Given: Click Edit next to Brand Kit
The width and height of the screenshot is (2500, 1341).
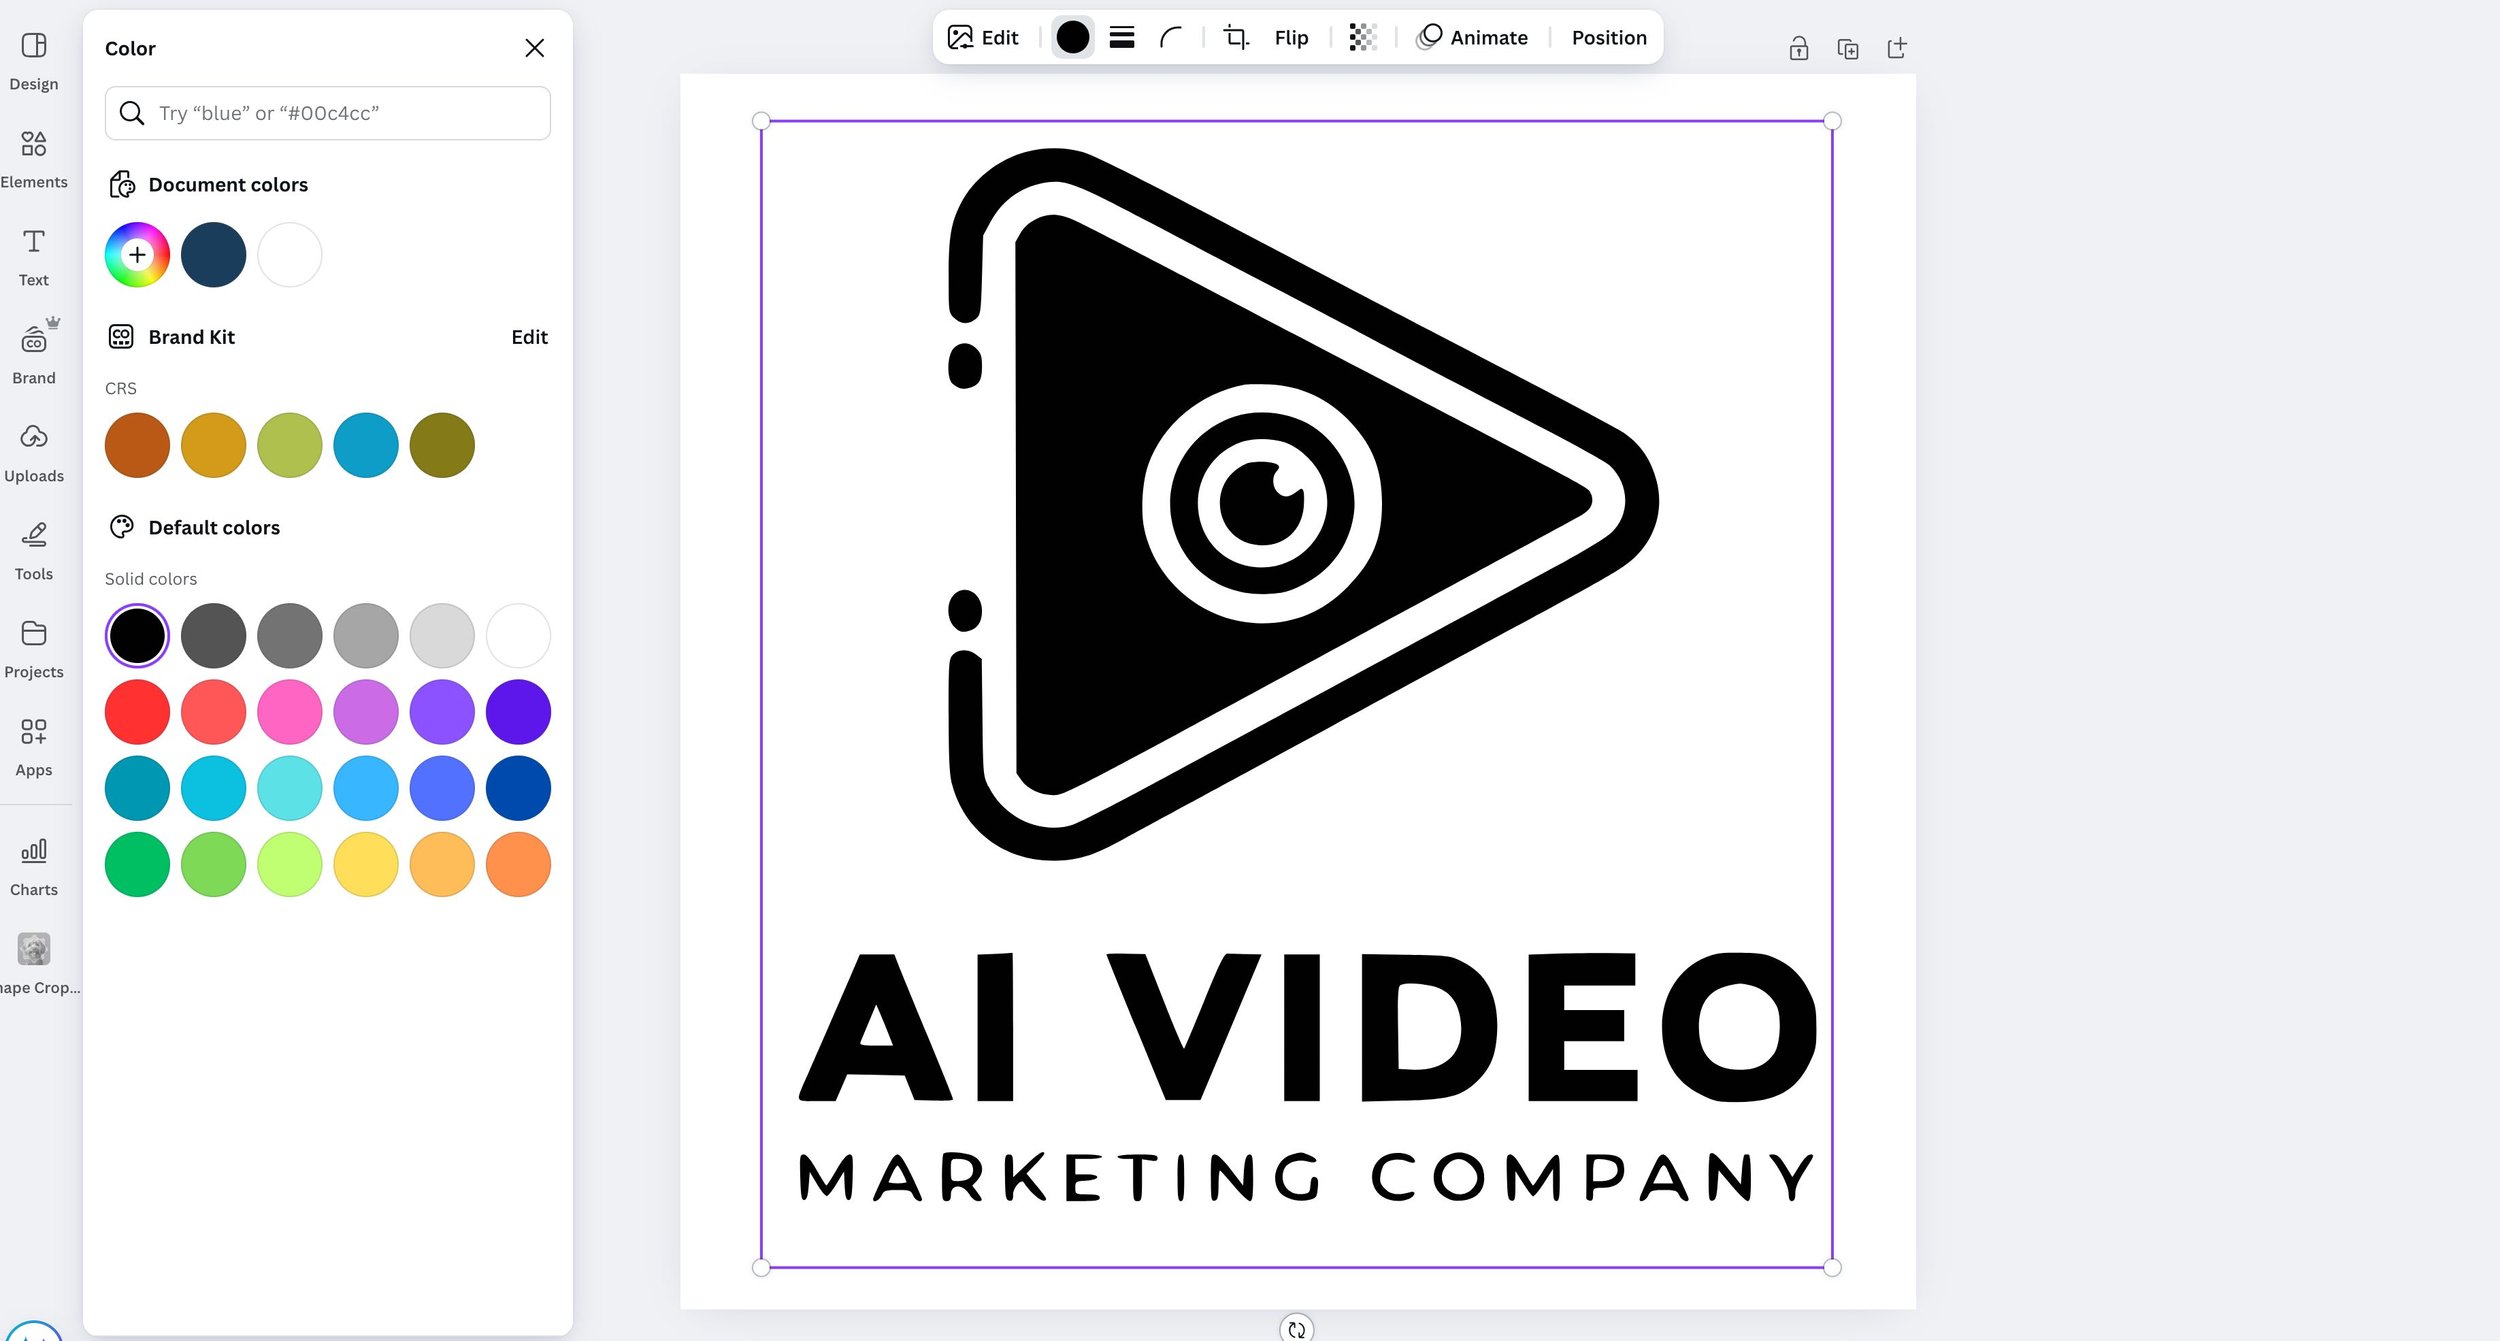Looking at the screenshot, I should (x=529, y=337).
